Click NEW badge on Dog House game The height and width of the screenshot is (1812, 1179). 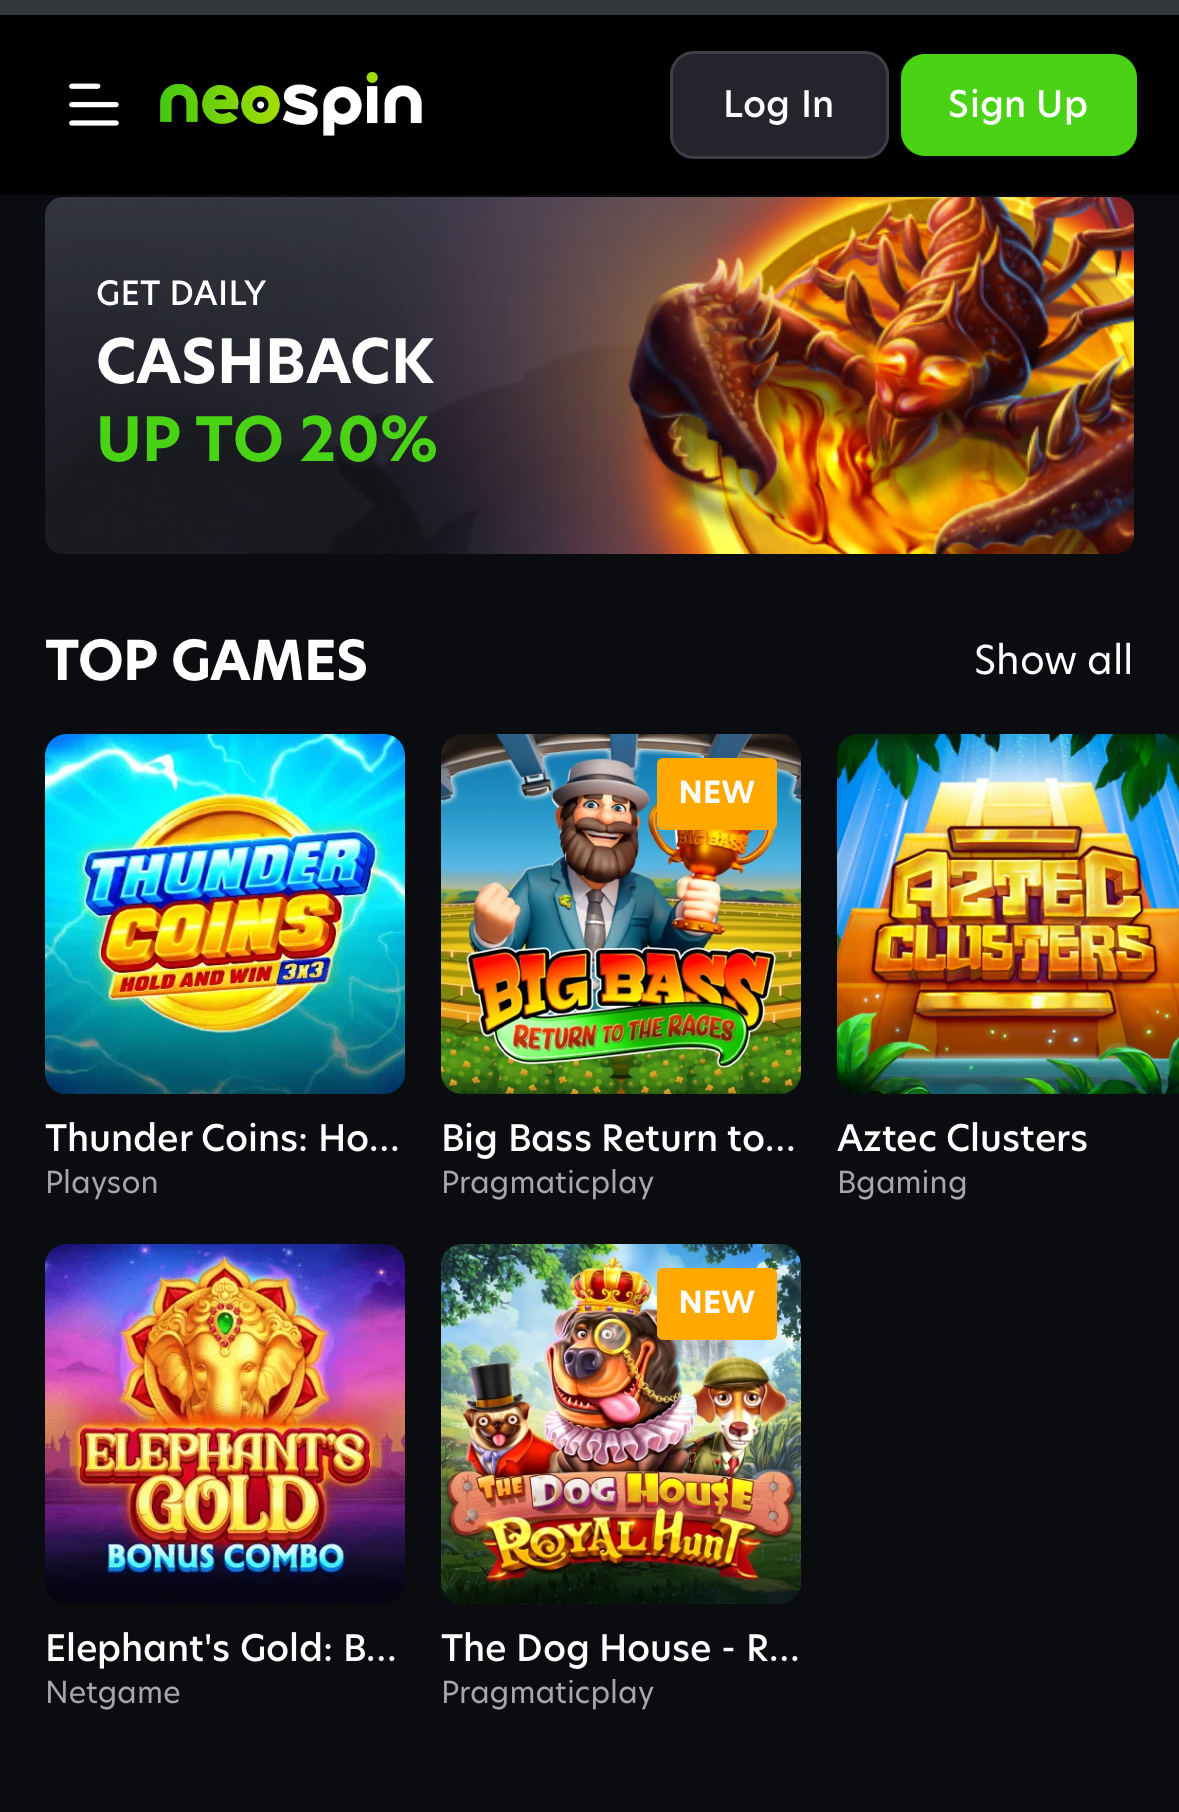pyautogui.click(x=717, y=1303)
